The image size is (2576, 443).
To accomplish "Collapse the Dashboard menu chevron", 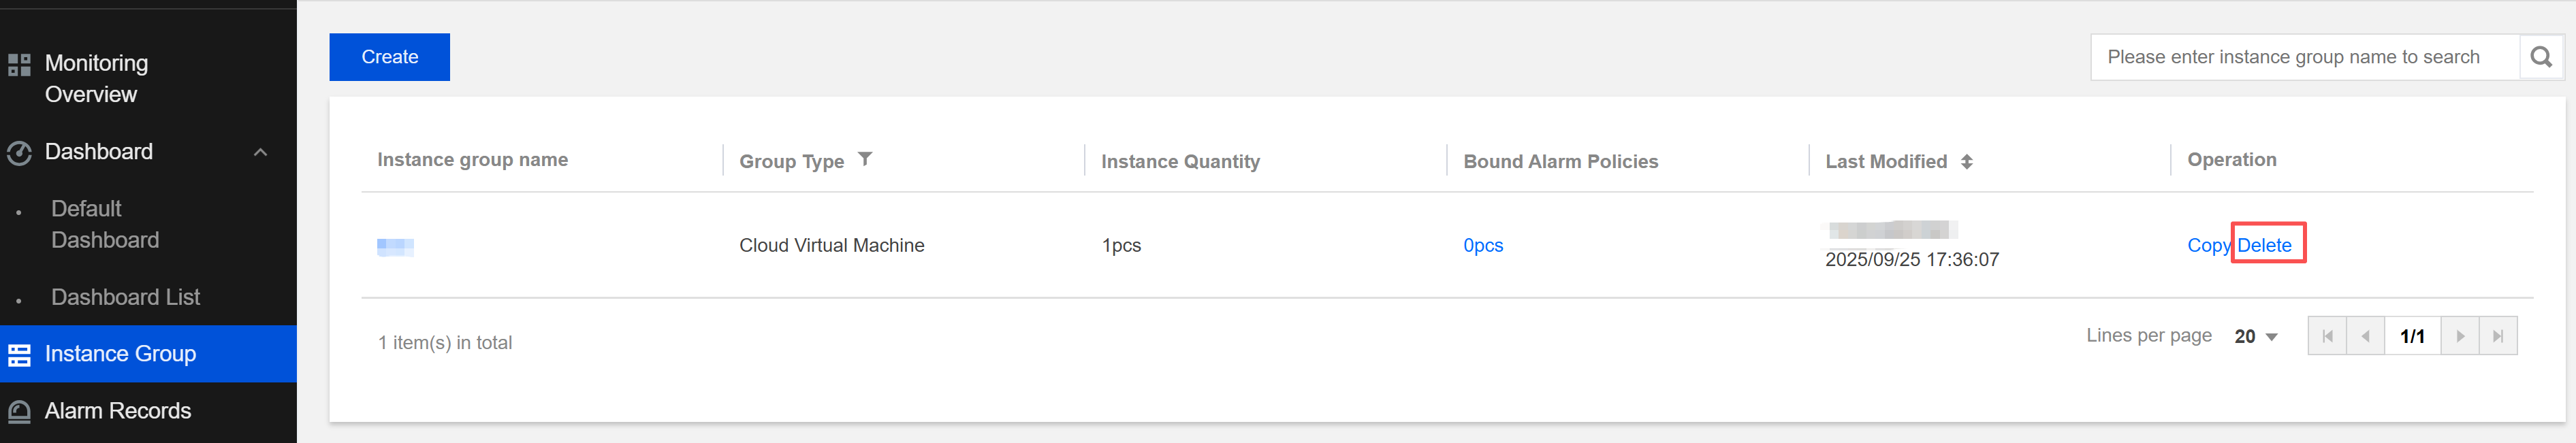I will [x=261, y=152].
